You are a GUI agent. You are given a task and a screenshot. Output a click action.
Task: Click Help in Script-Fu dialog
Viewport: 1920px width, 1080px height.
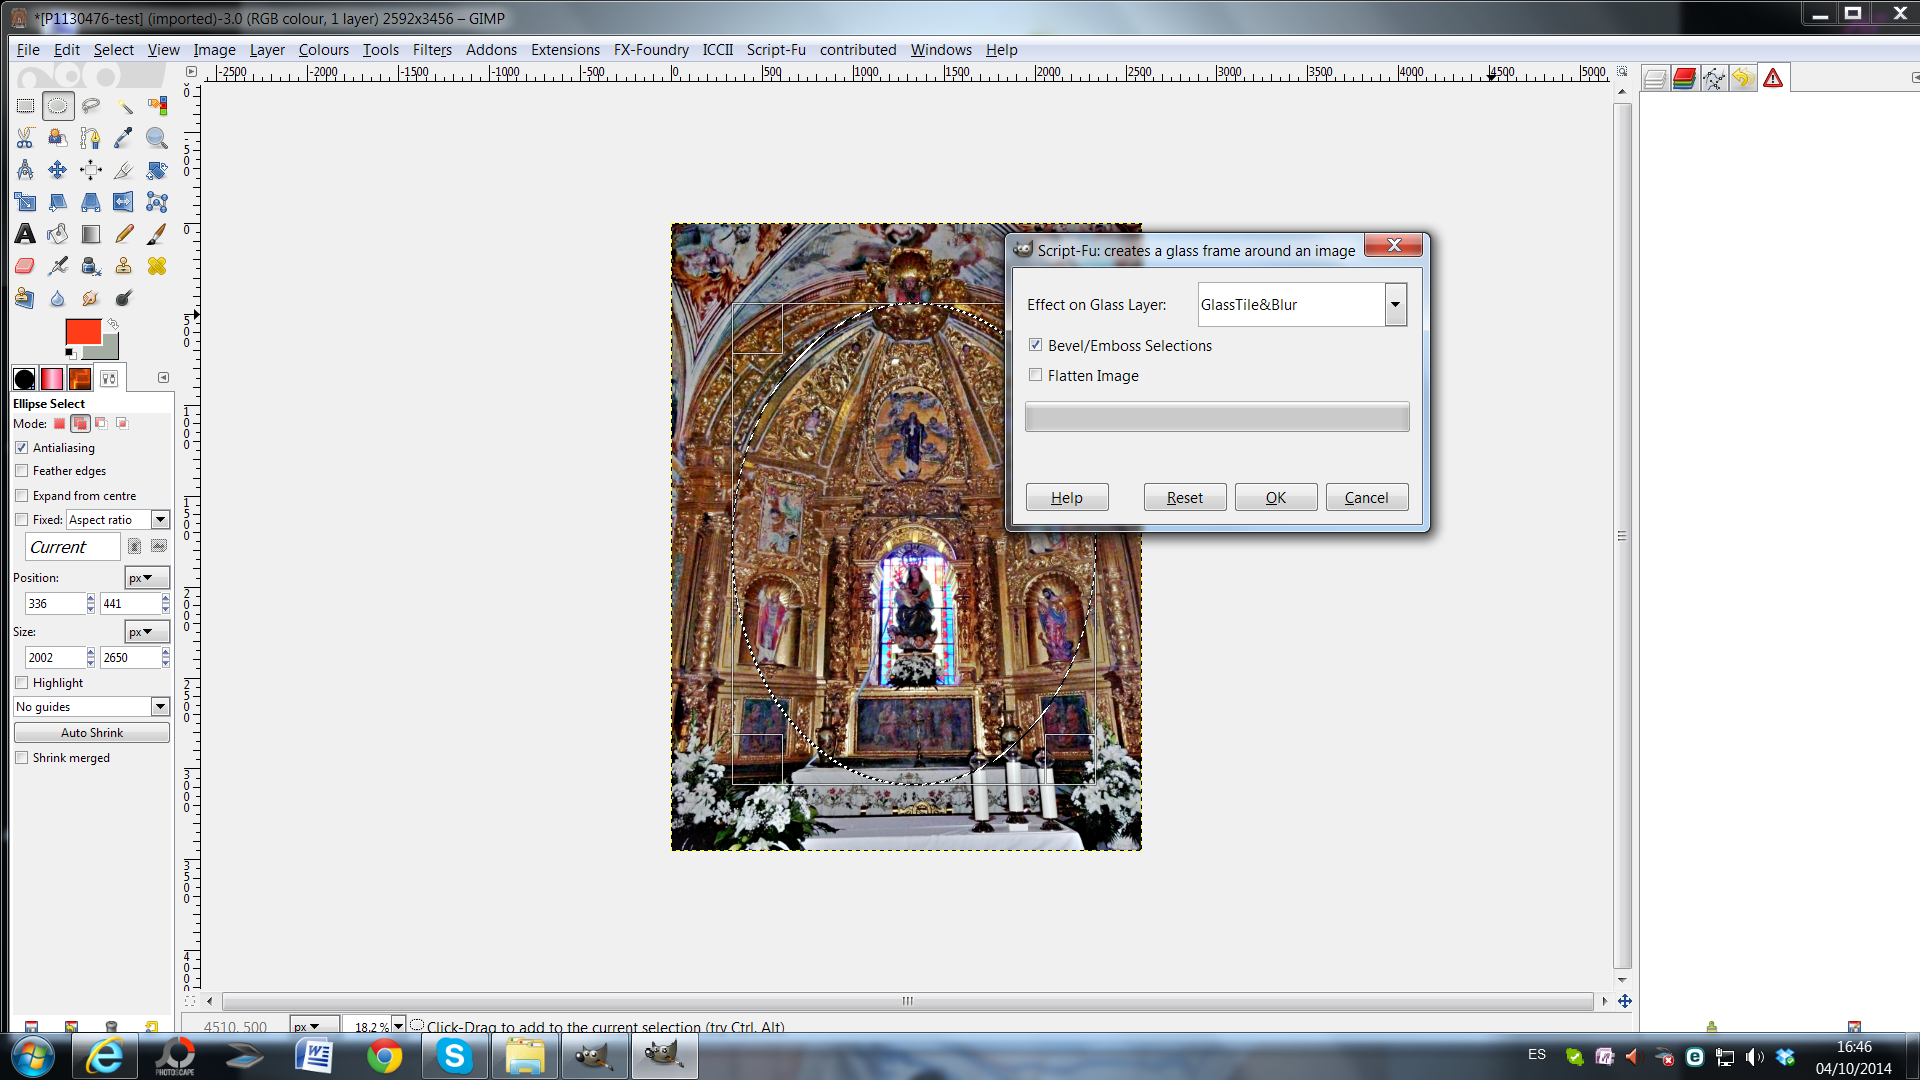pyautogui.click(x=1067, y=498)
